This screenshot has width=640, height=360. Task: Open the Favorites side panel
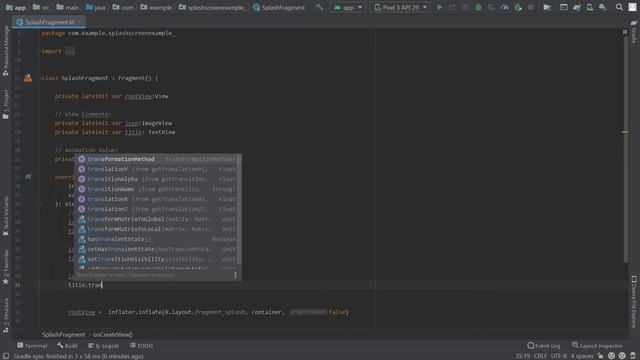pos(6,267)
